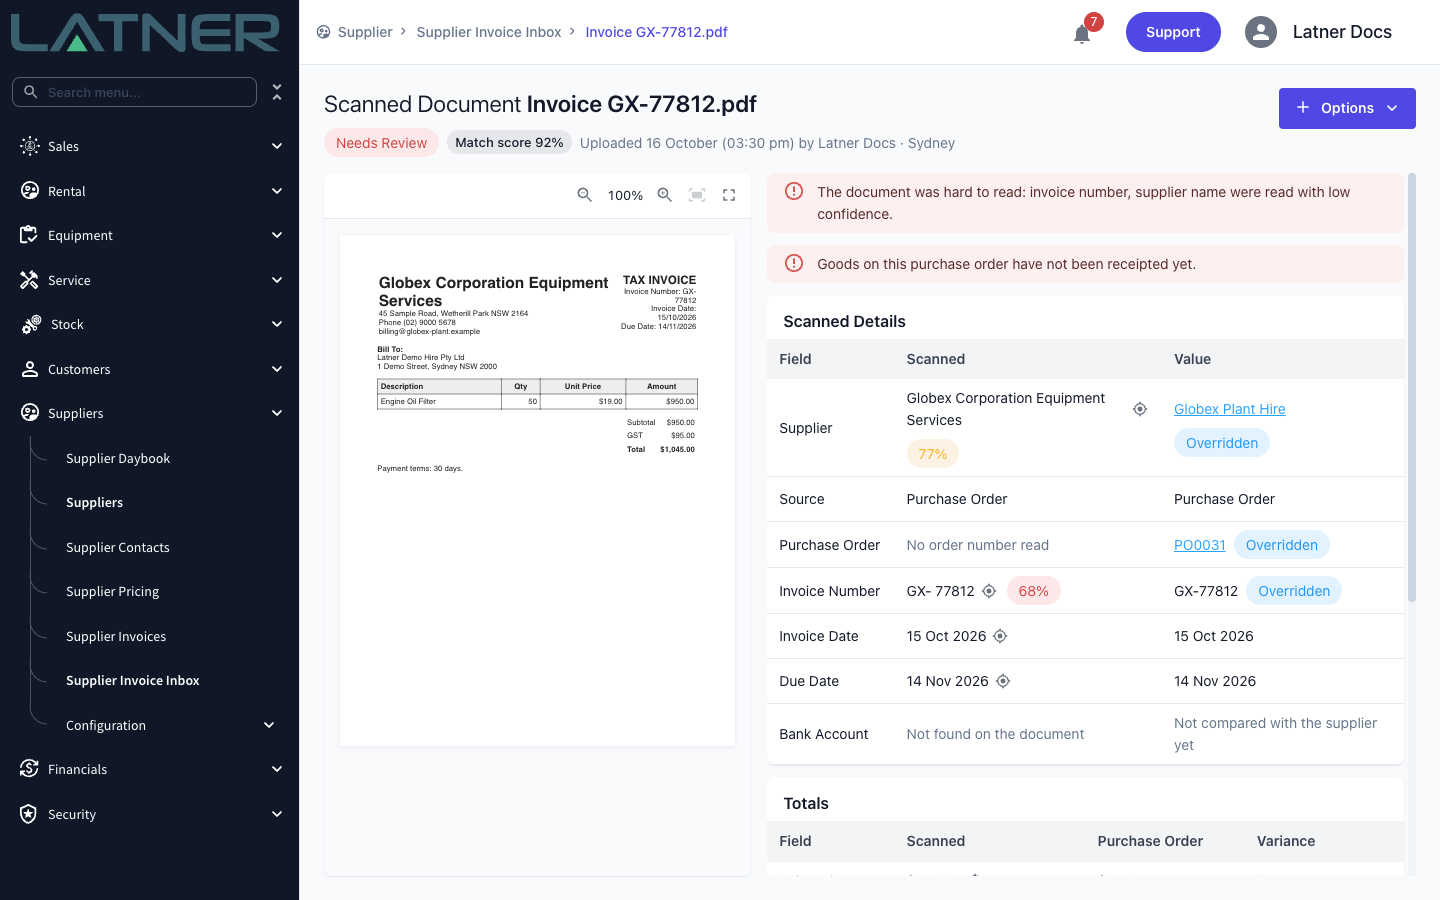Expand the Financials menu chevron
The image size is (1440, 900).
[277, 769]
